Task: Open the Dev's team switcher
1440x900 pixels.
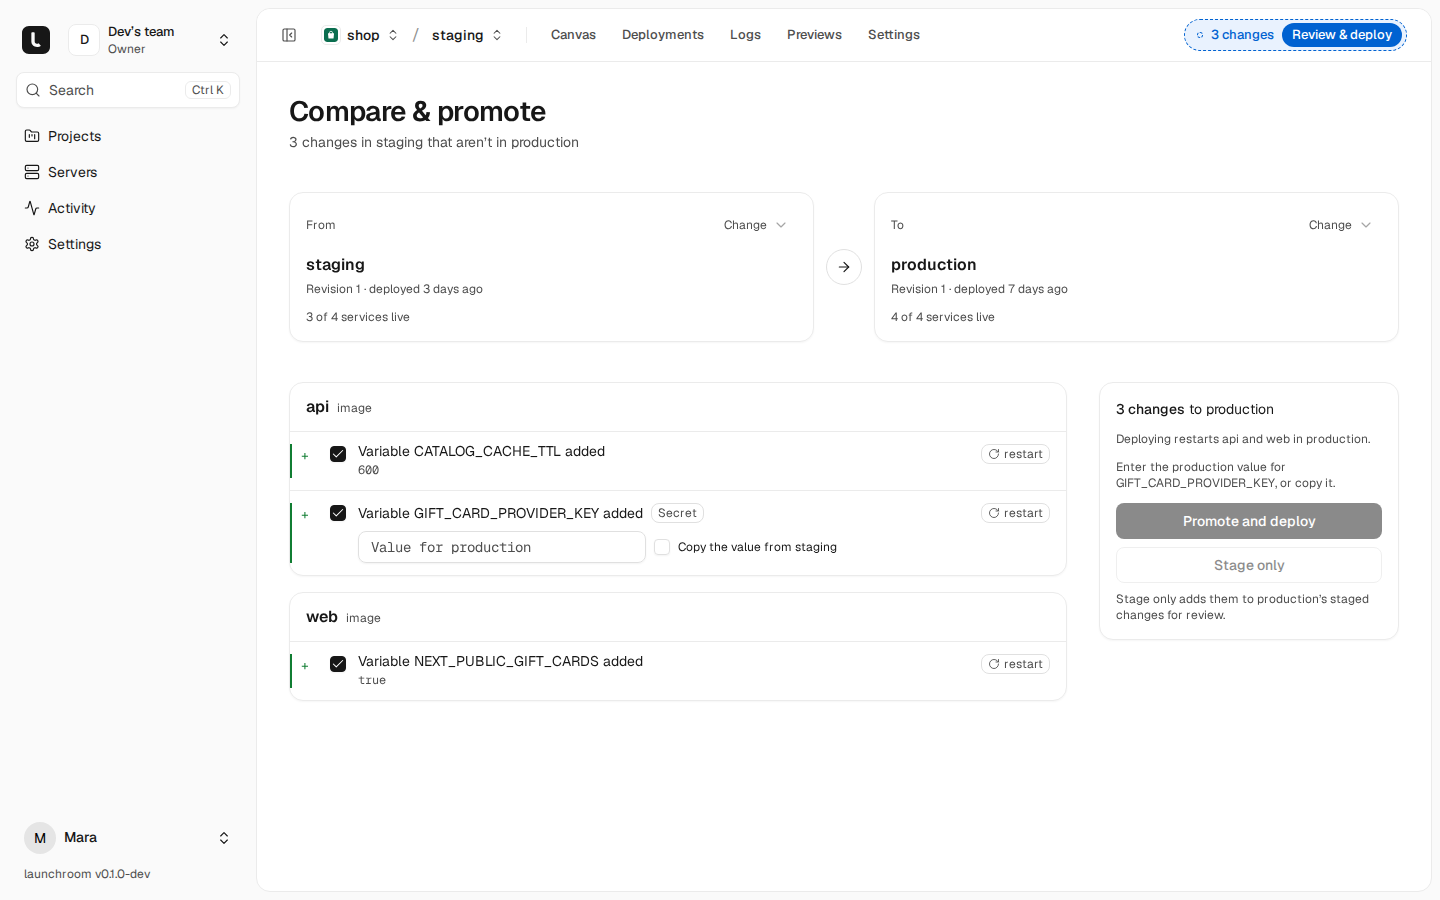Action: pos(224,40)
